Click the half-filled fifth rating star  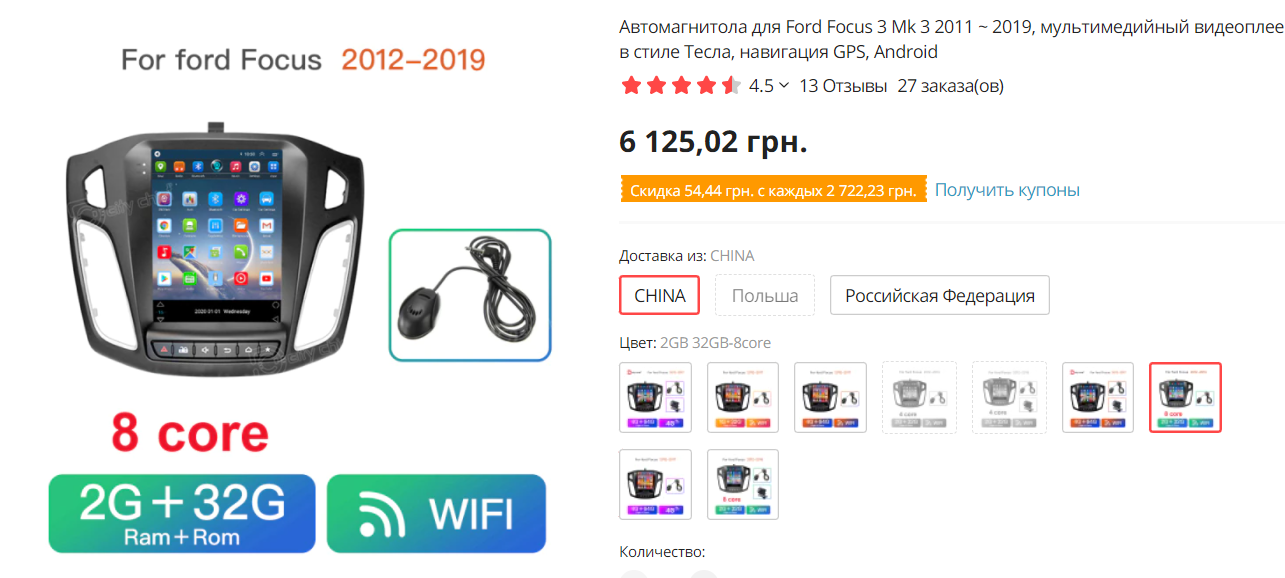click(732, 86)
